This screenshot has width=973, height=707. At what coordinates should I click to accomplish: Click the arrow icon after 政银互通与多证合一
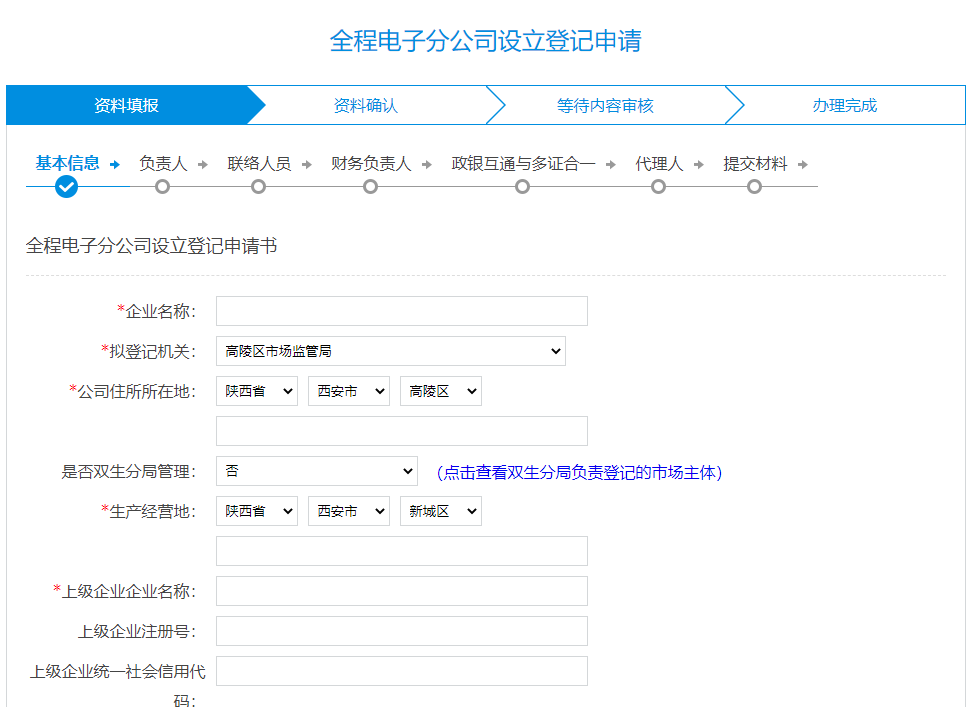[611, 164]
